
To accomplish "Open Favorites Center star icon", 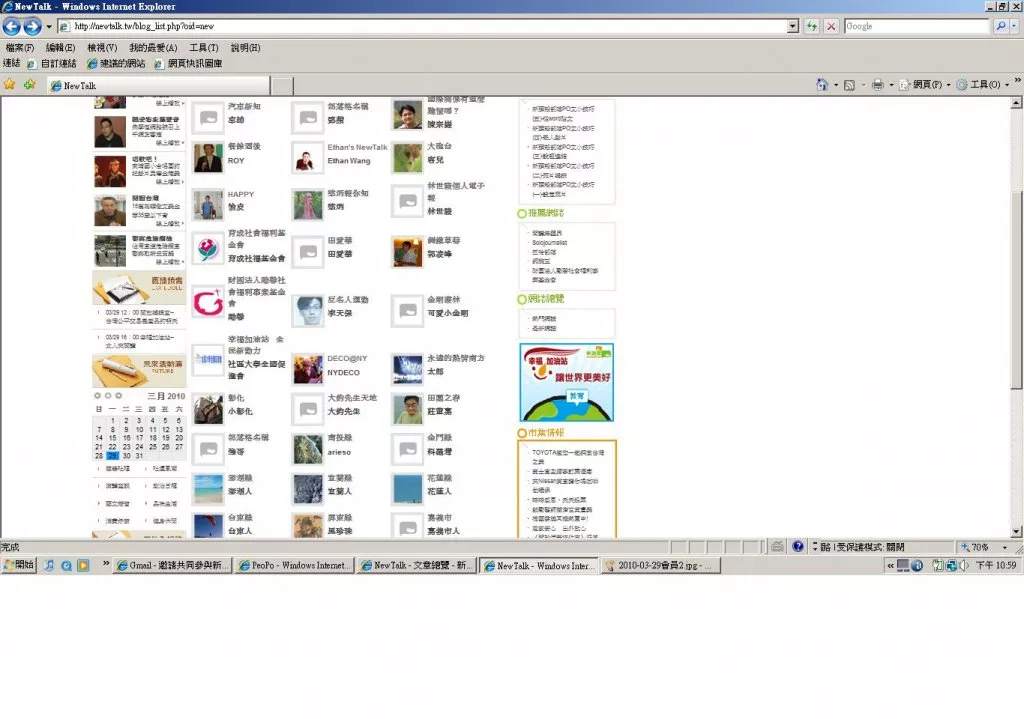I will 9,85.
